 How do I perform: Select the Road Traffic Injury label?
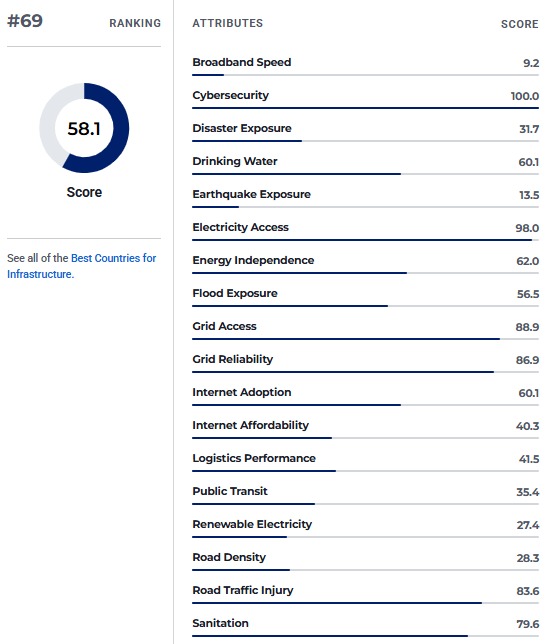(x=243, y=590)
